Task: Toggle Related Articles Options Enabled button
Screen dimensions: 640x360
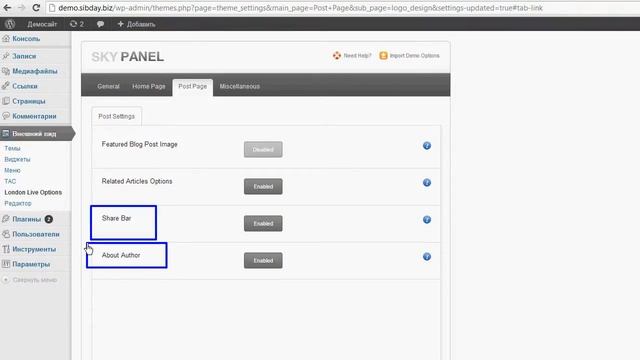Action: 263,187
